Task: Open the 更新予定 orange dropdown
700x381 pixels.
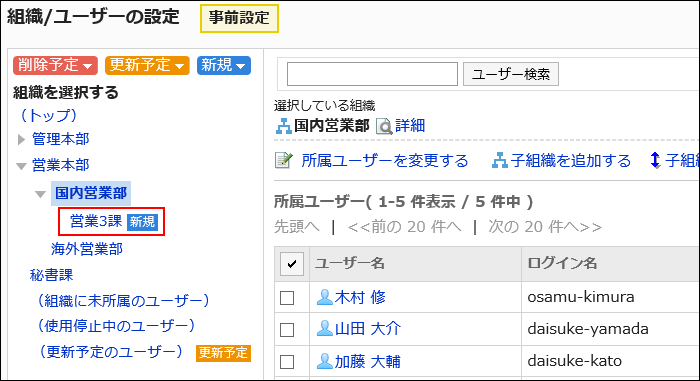Action: (x=147, y=65)
